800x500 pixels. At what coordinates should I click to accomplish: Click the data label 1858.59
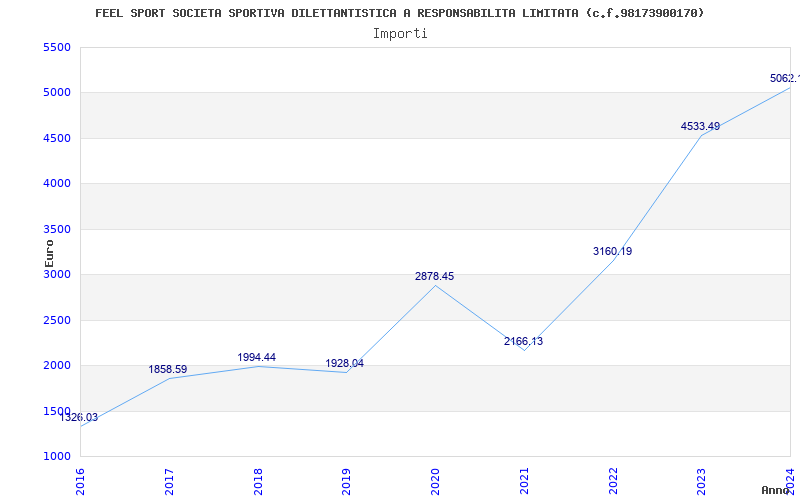(x=168, y=369)
